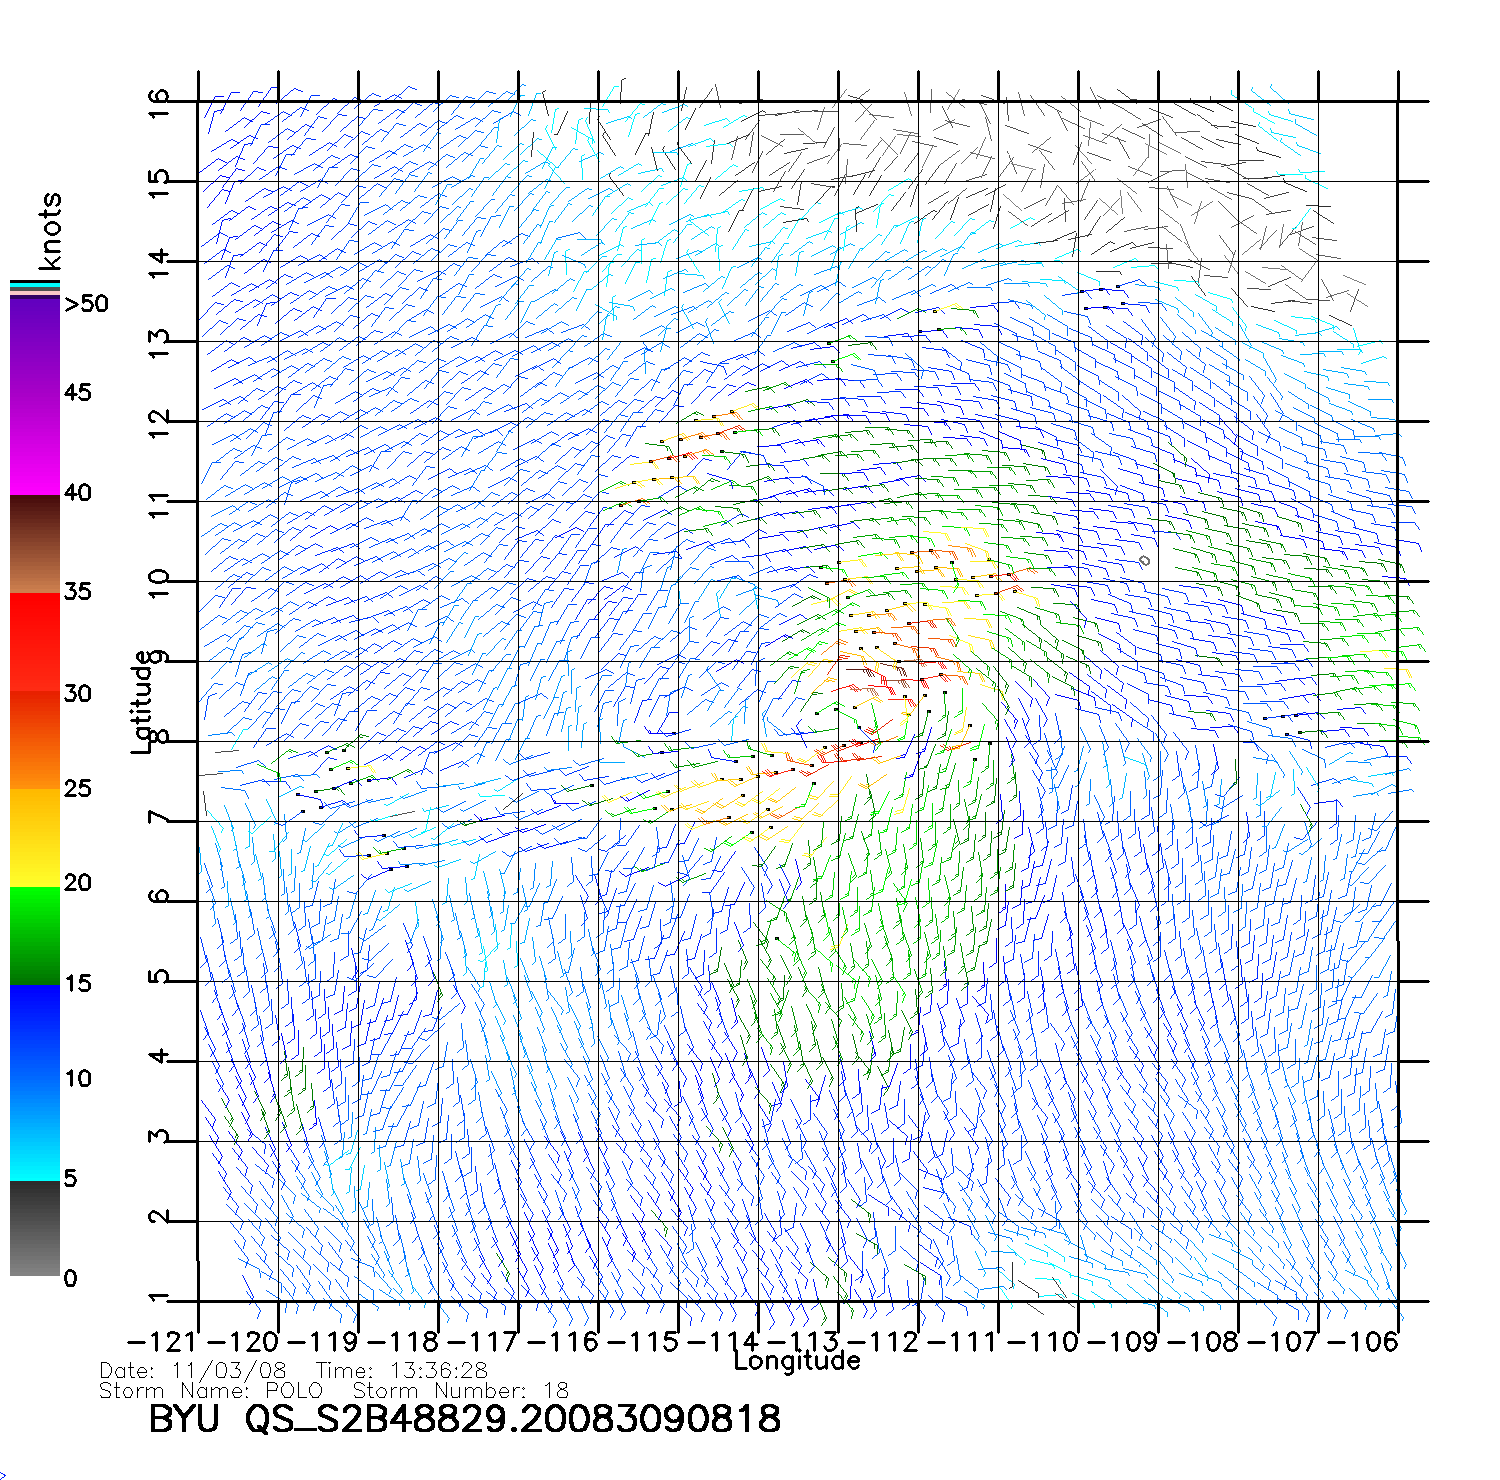
Task: Select the brown 35-40 knots color band
Action: click(x=34, y=545)
